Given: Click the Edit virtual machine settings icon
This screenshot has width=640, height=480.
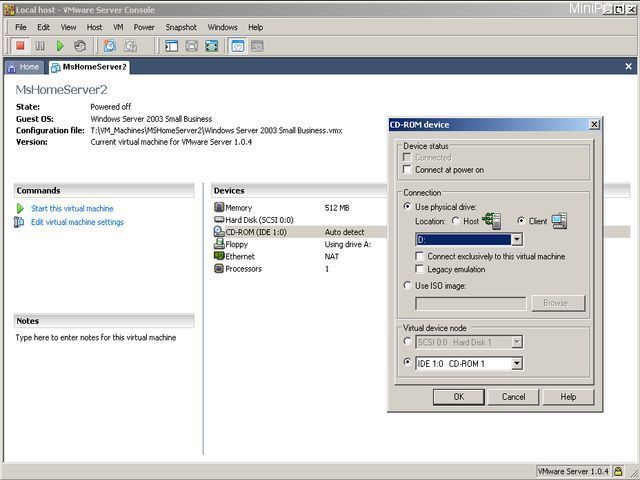Looking at the screenshot, I should [20, 222].
